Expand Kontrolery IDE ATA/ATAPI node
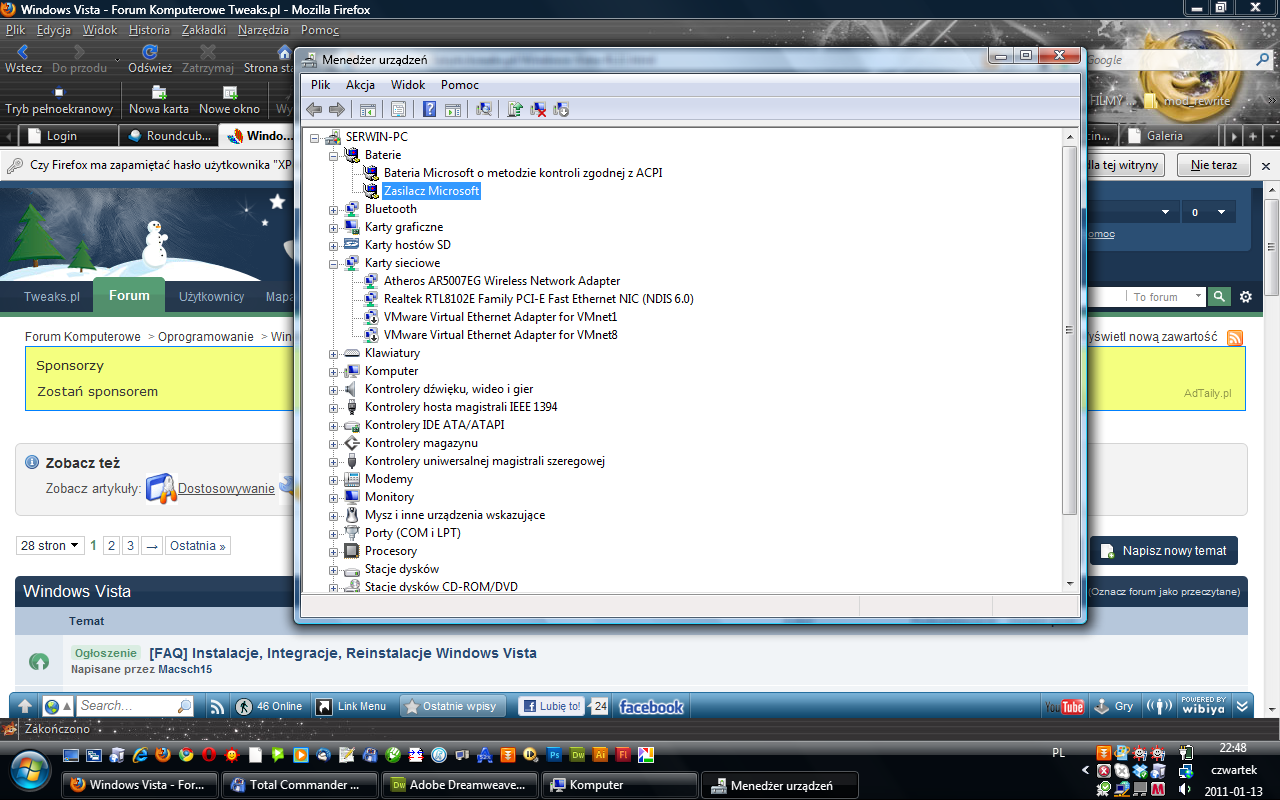This screenshot has height=800, width=1280. 334,425
